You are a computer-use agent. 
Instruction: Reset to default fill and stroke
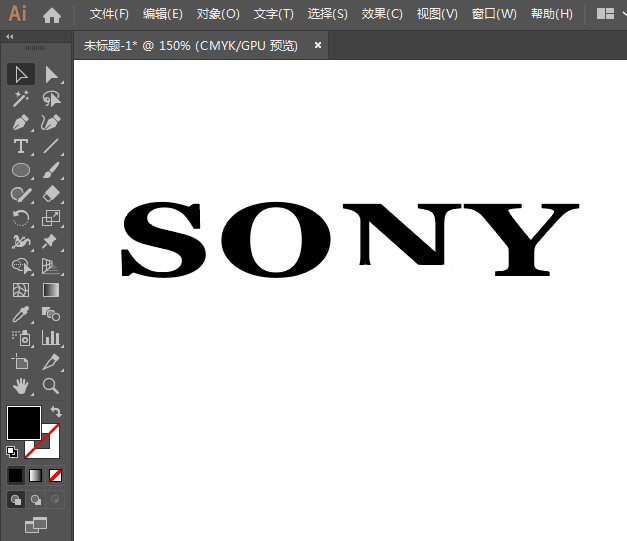click(11, 452)
